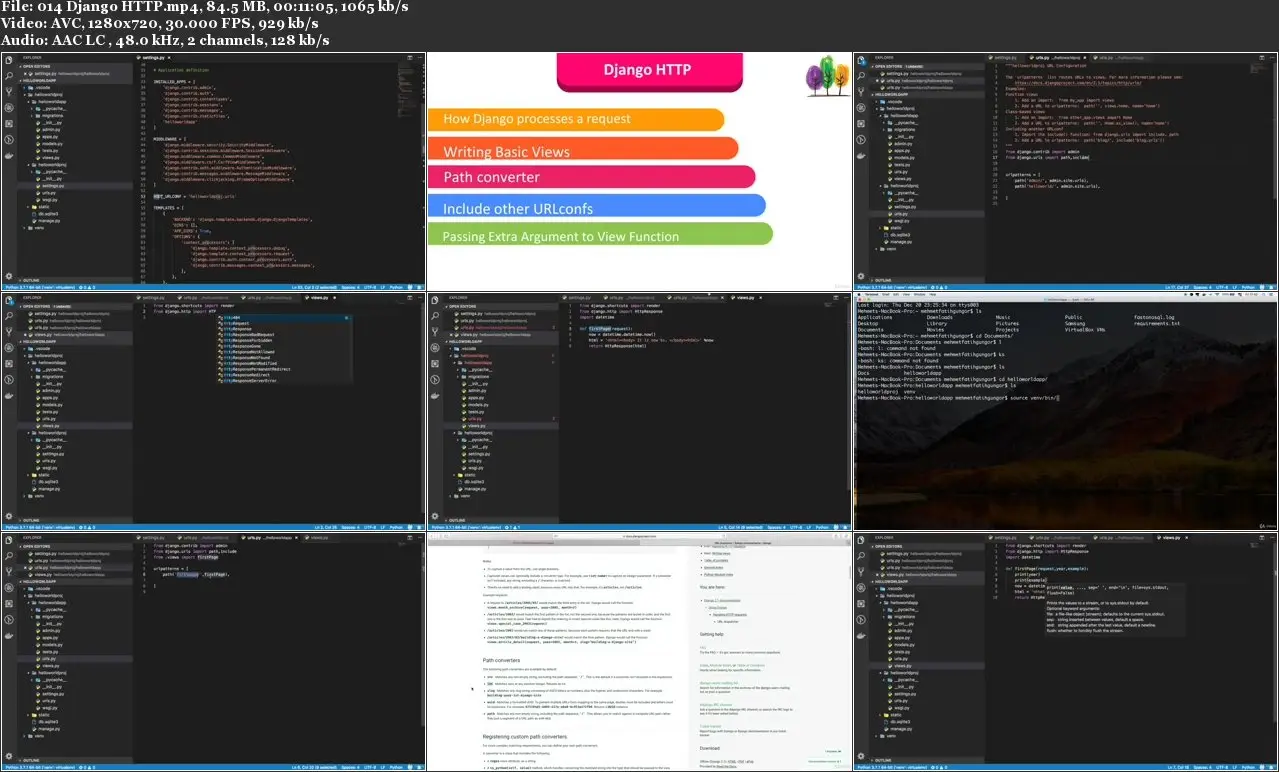Open Search icon in the settings.py INSTALLED_APPS frame
Image resolution: width=1279 pixels, height=772 pixels.
click(9, 75)
